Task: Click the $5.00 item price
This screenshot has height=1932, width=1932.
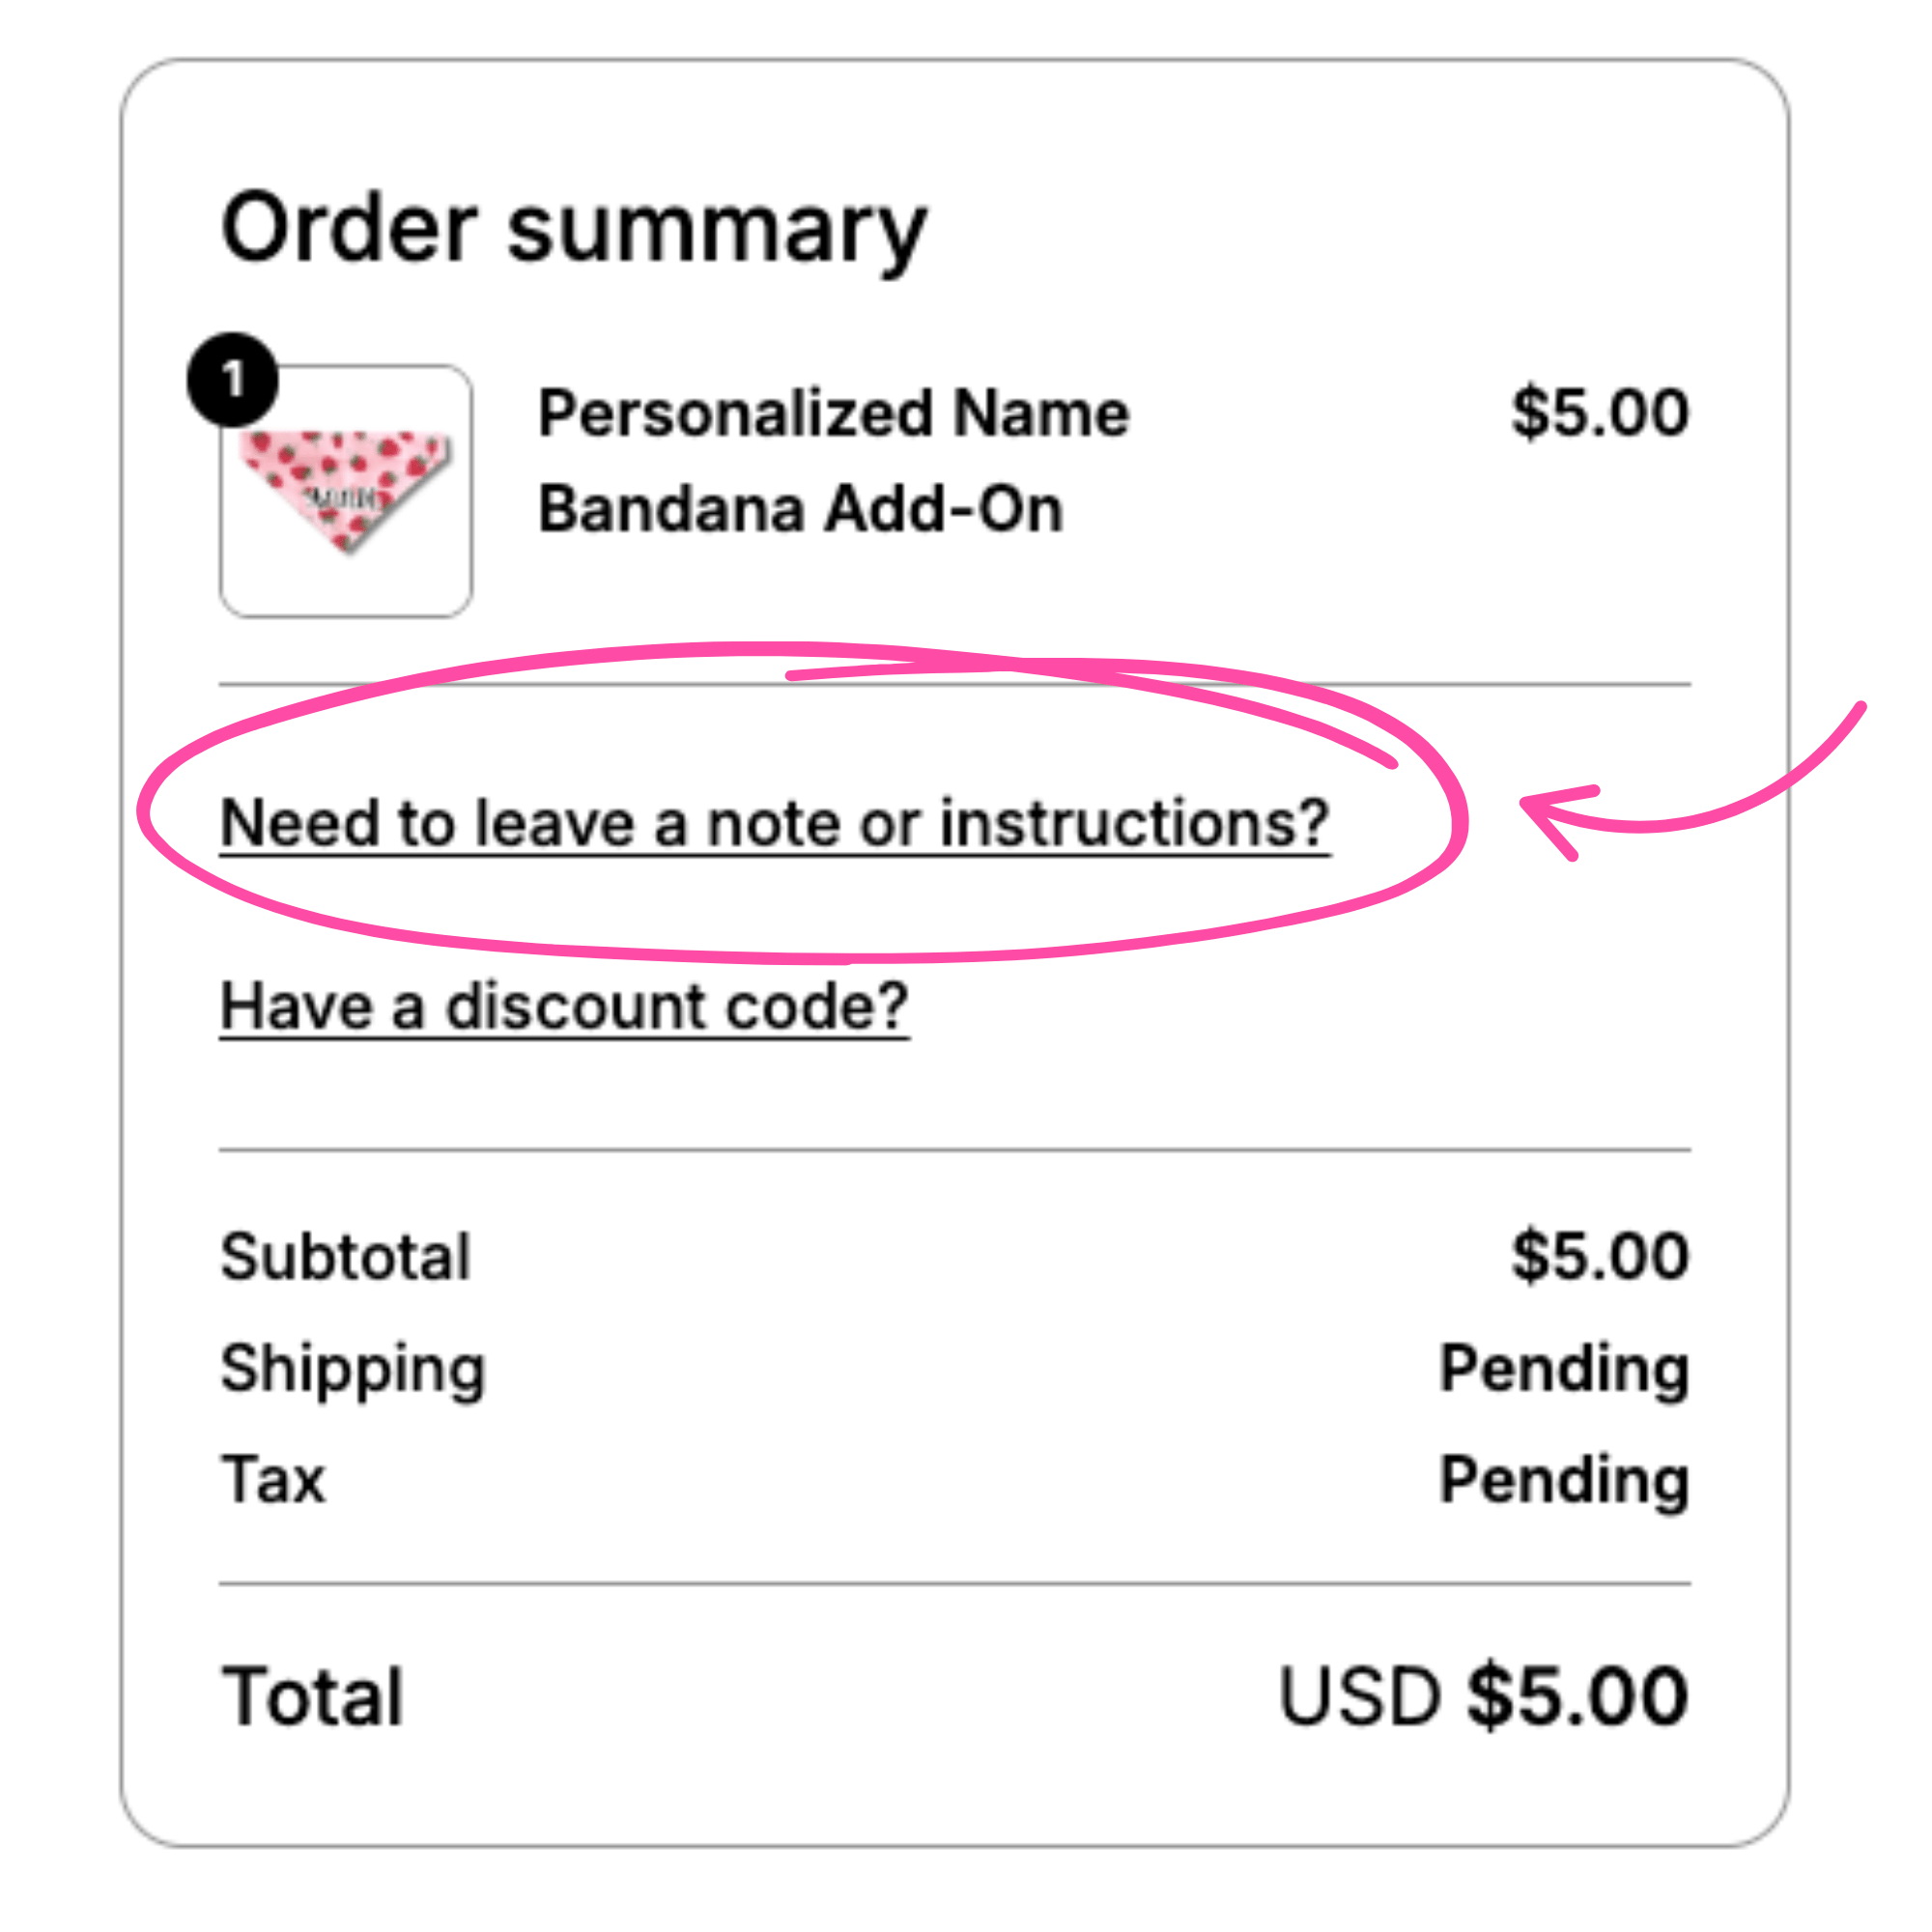Action: [1600, 412]
